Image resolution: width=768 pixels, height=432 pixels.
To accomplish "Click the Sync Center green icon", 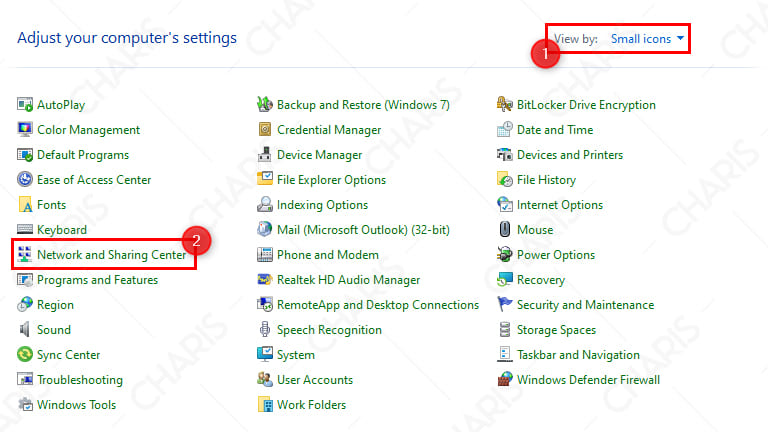I will tap(25, 354).
